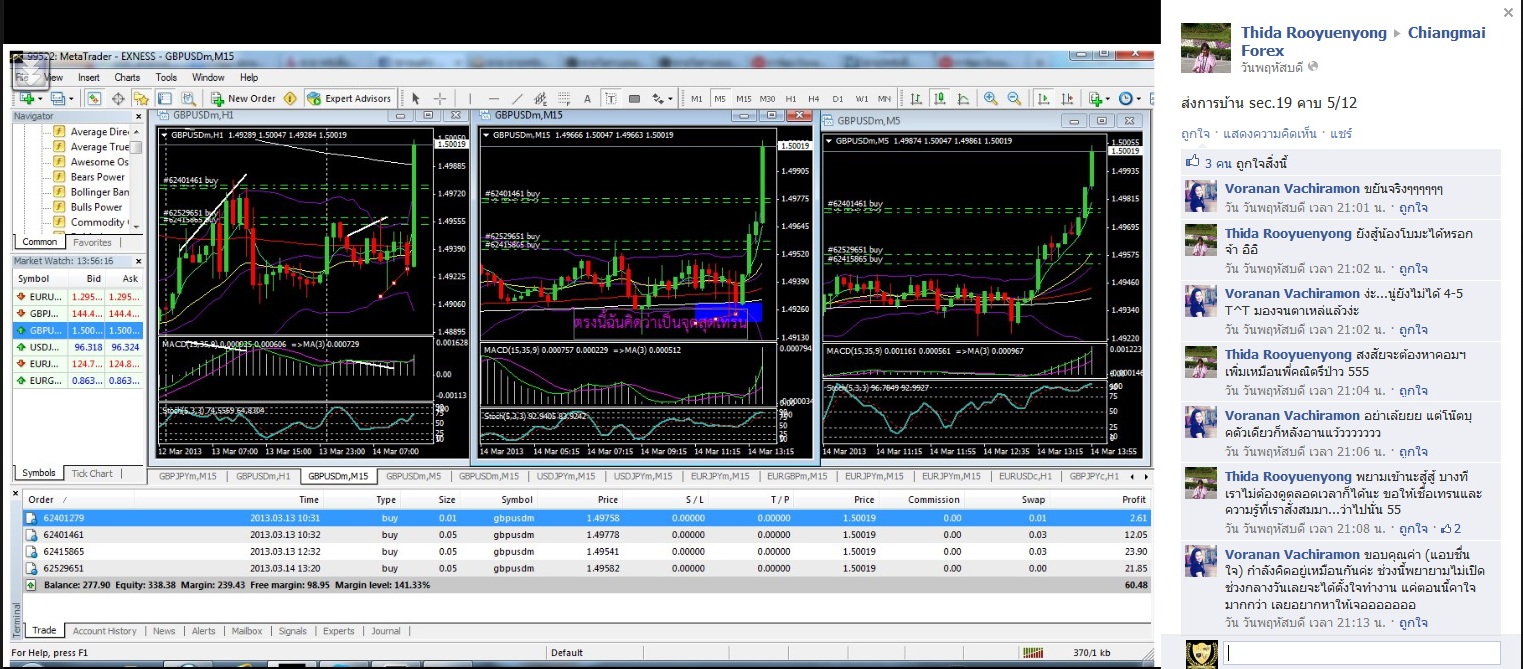Toggle the Market Watch toolbar icon
Viewport: 1523px width, 669px height.
tap(93, 98)
